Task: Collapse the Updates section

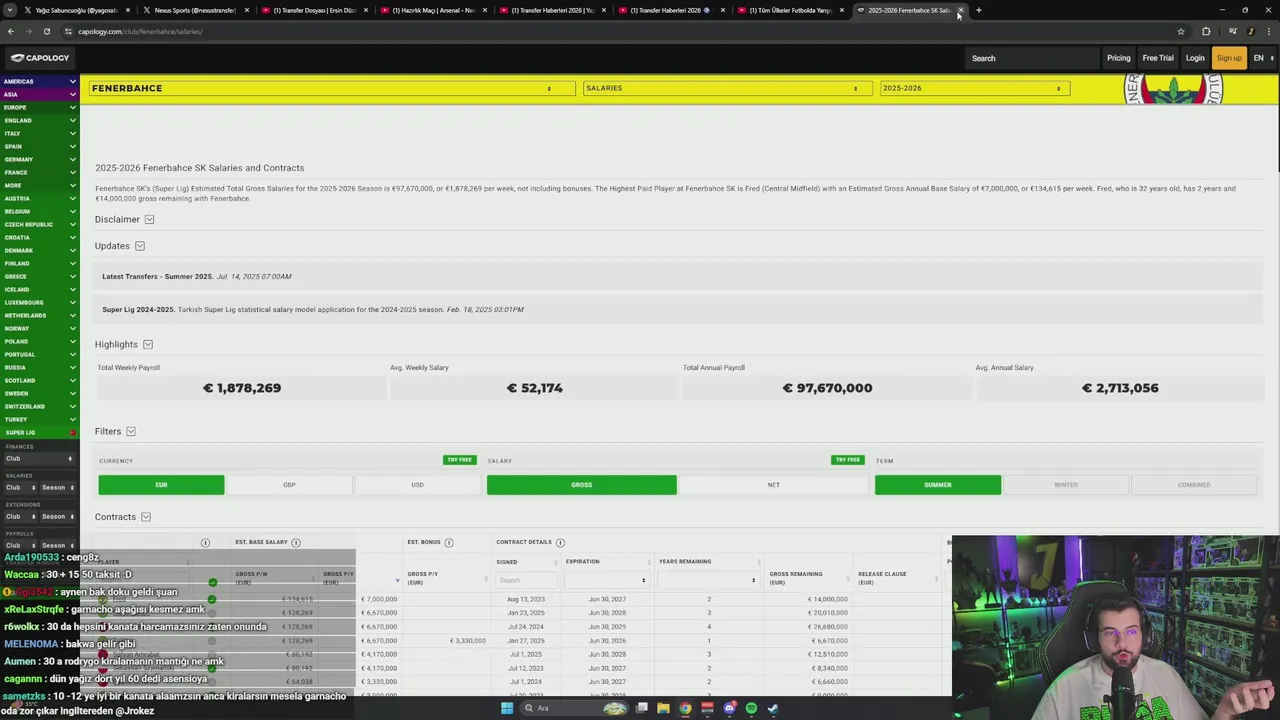Action: tap(139, 246)
